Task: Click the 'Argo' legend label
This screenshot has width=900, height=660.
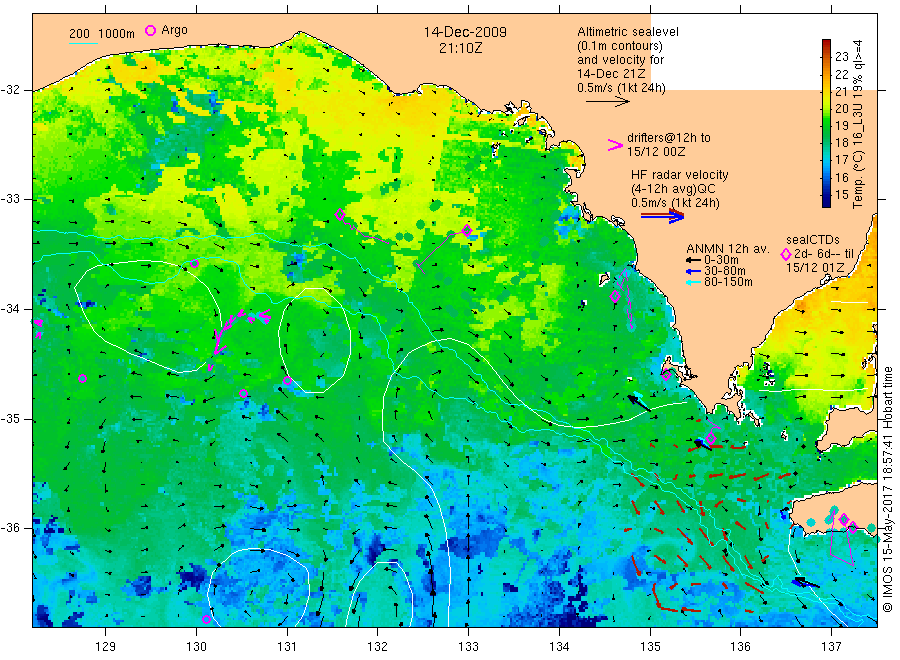Action: click(174, 30)
